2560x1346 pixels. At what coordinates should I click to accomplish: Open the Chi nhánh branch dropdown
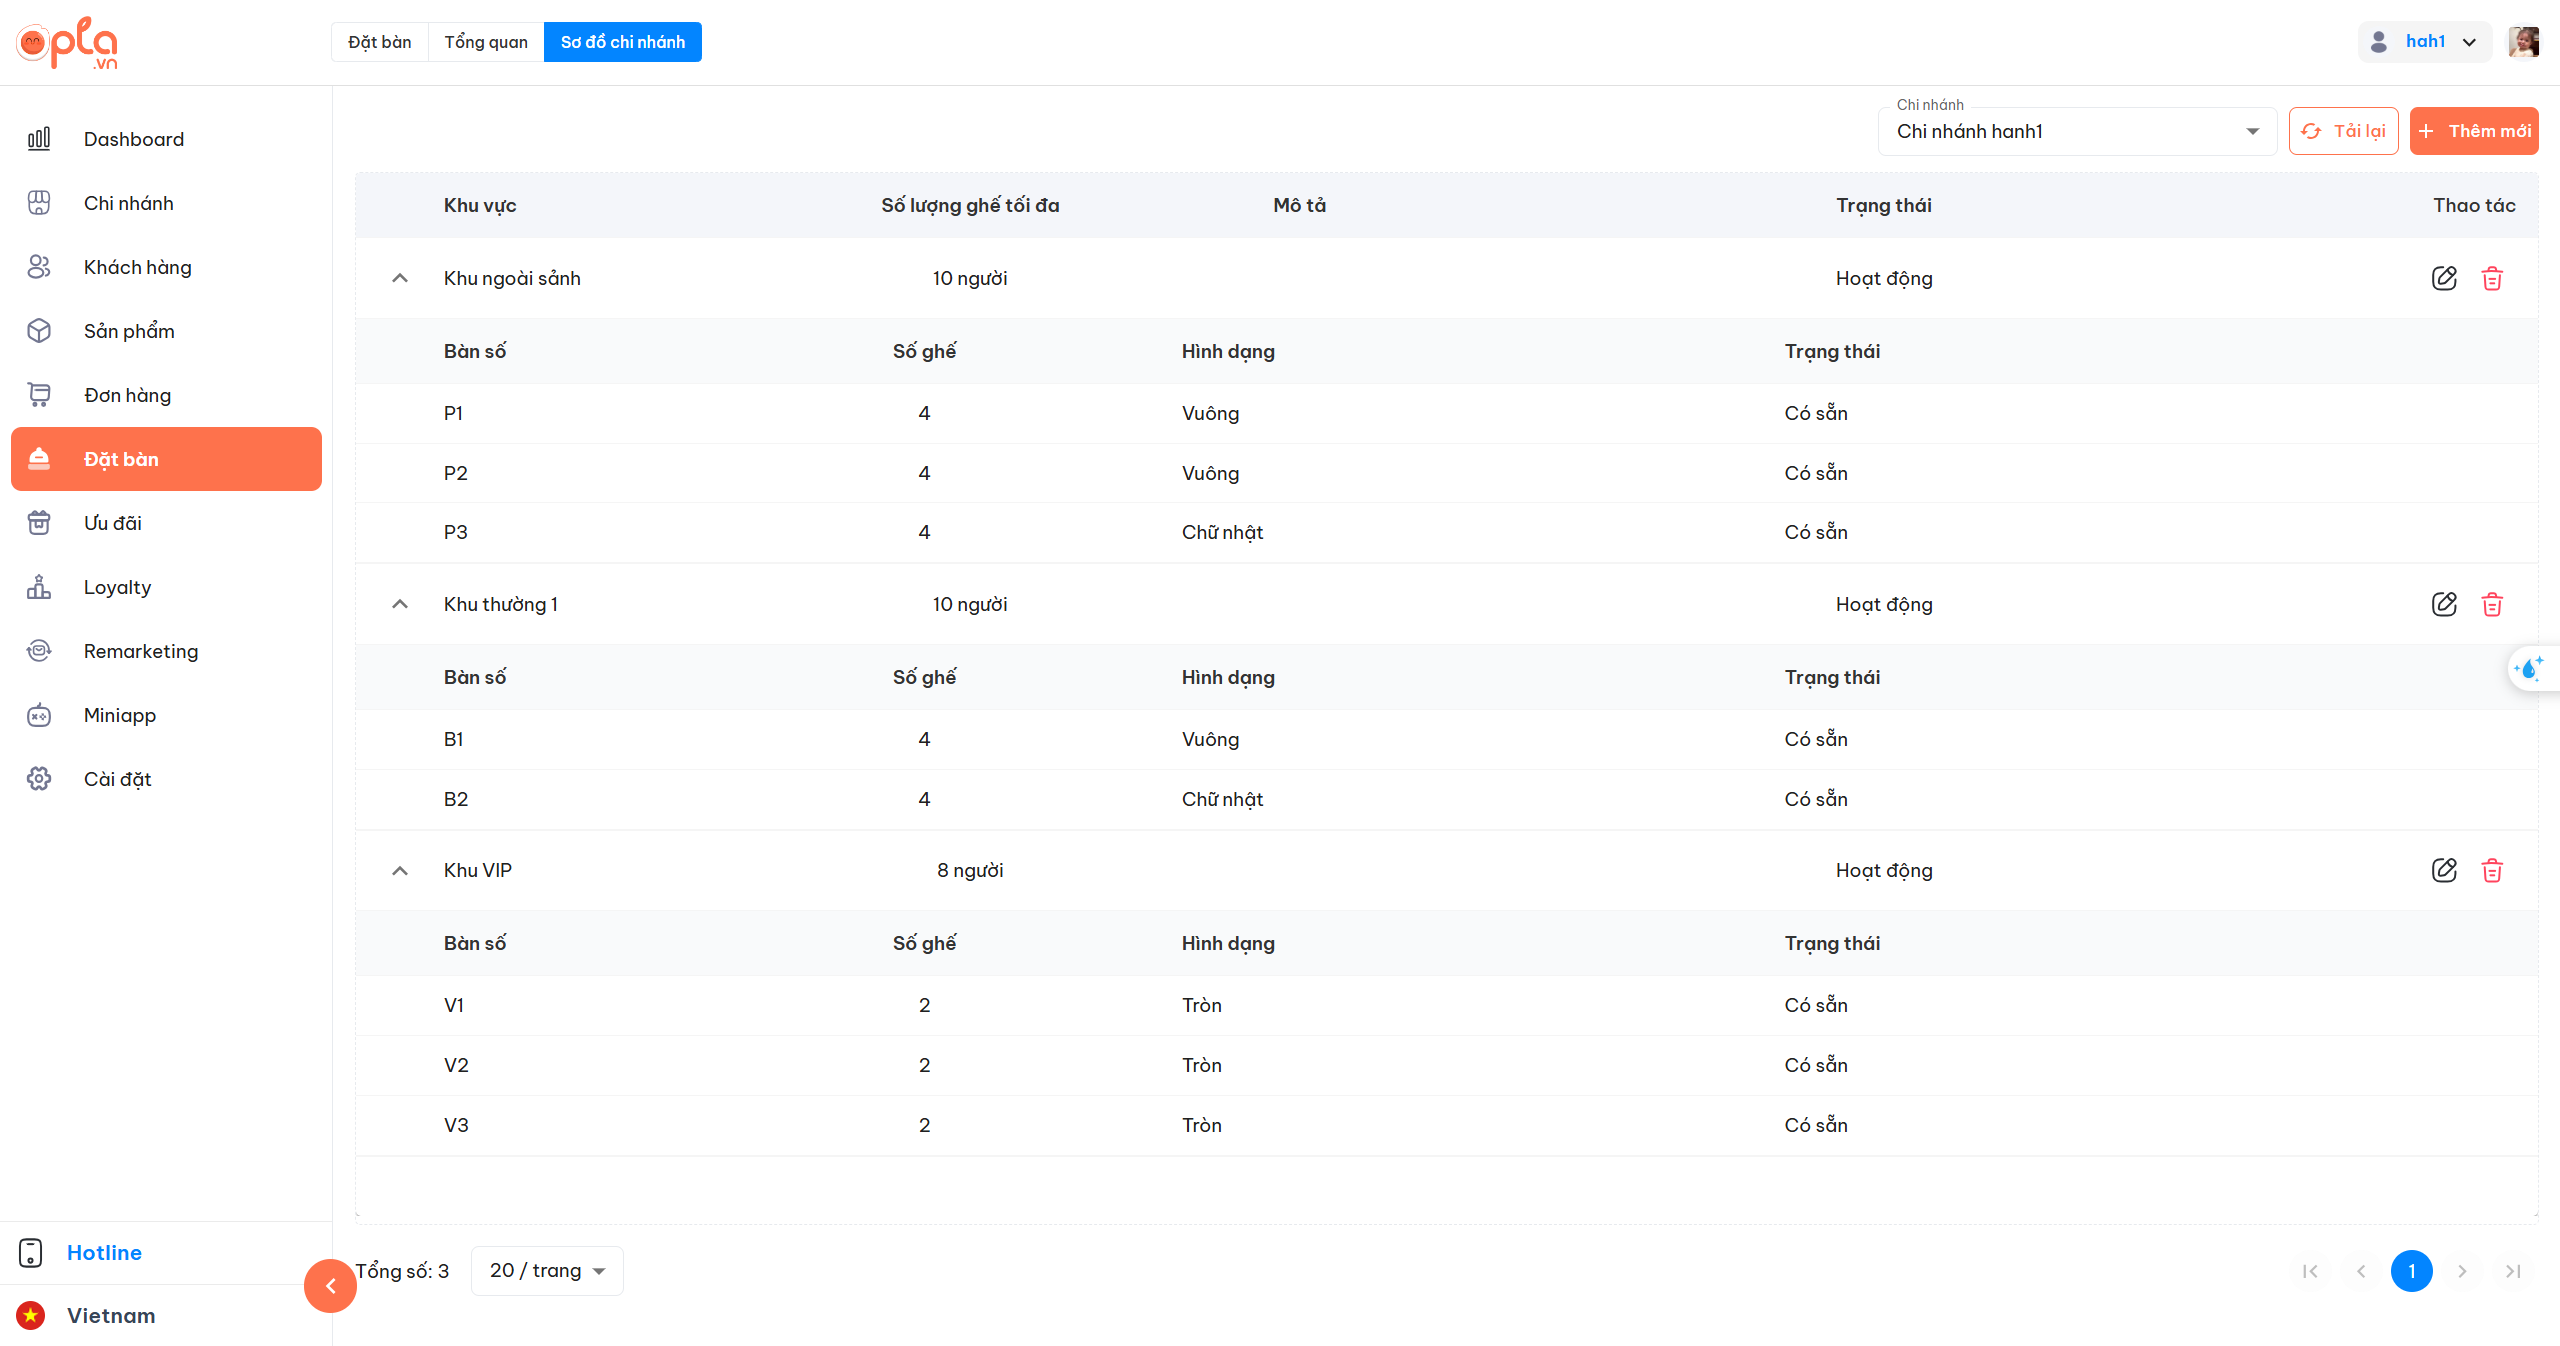click(2076, 131)
